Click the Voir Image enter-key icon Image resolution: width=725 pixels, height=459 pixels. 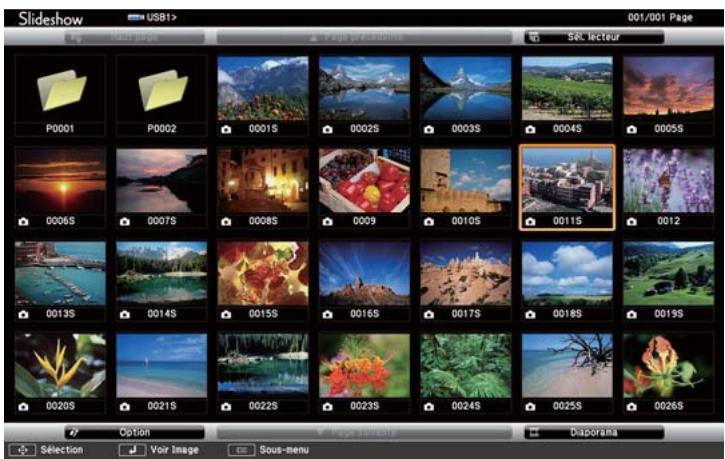point(132,450)
